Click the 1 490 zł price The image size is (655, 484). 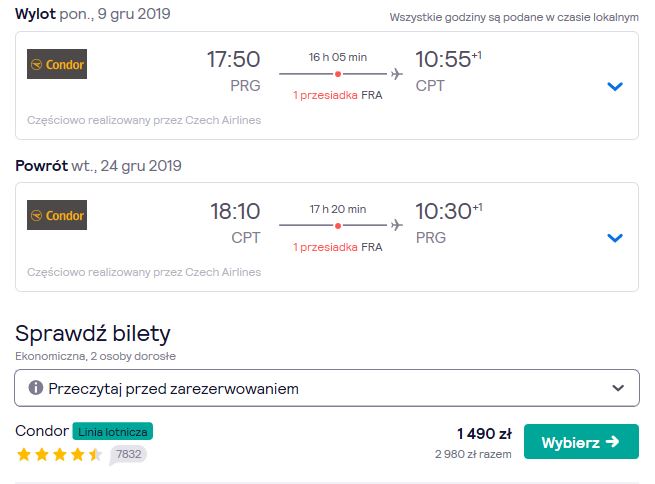click(x=484, y=434)
